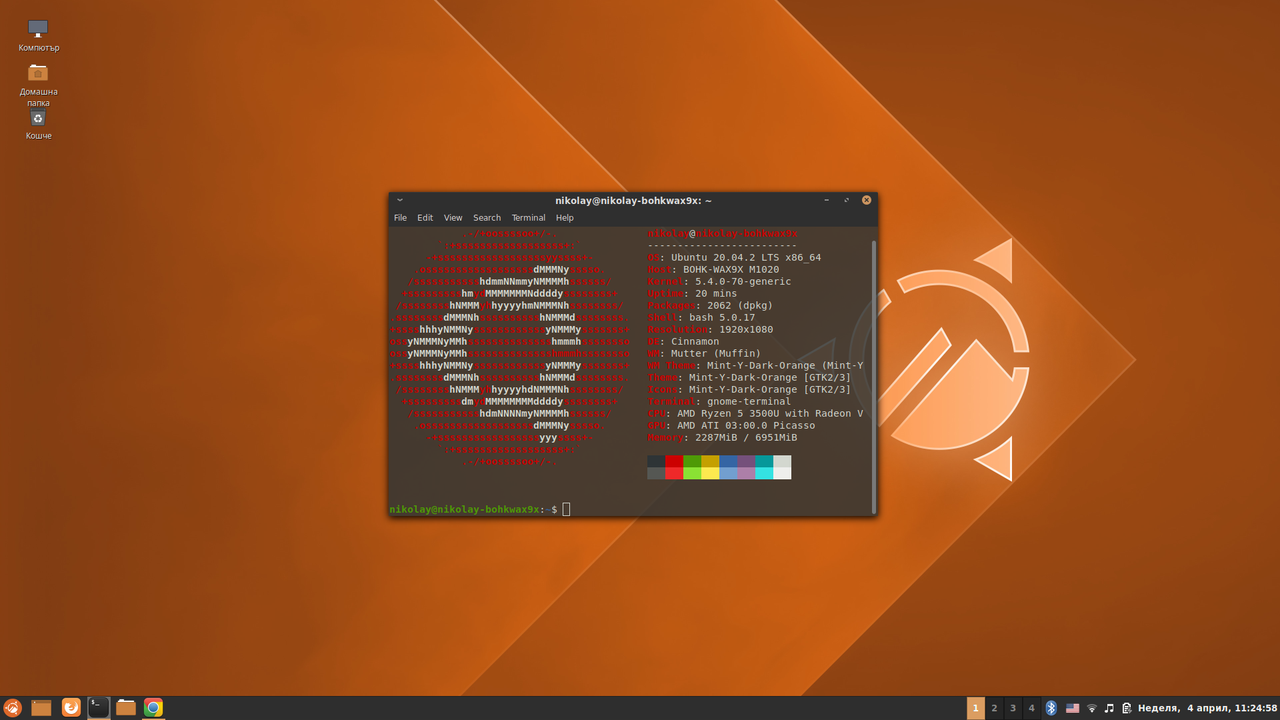The image size is (1280, 720).
Task: Click the 'gnome-terminal' text
Action: point(749,401)
